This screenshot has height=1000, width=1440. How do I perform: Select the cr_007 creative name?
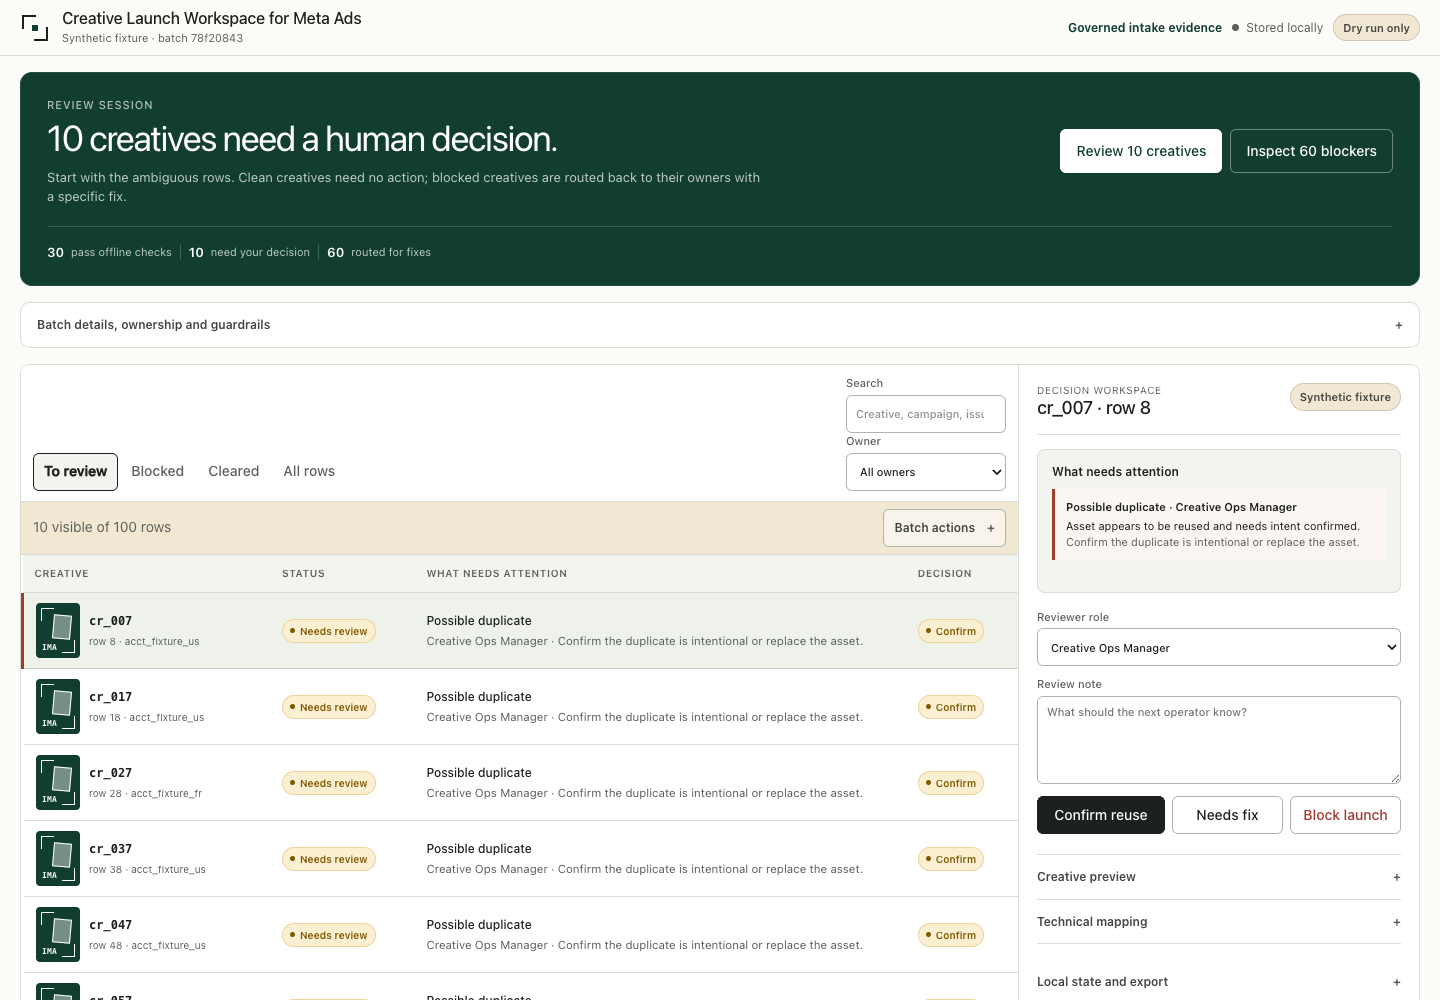111,621
